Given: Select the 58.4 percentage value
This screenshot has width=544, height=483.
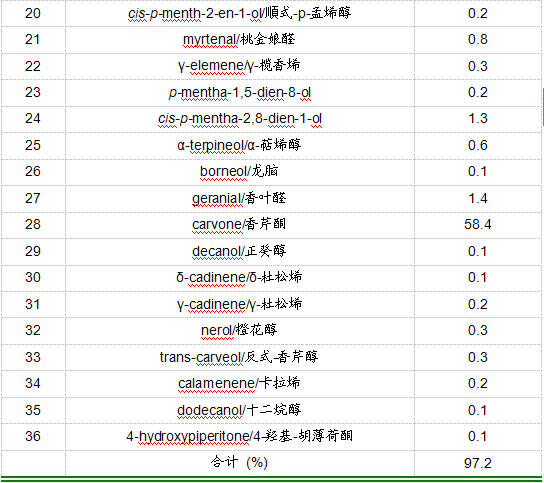Looking at the screenshot, I should (x=477, y=224).
